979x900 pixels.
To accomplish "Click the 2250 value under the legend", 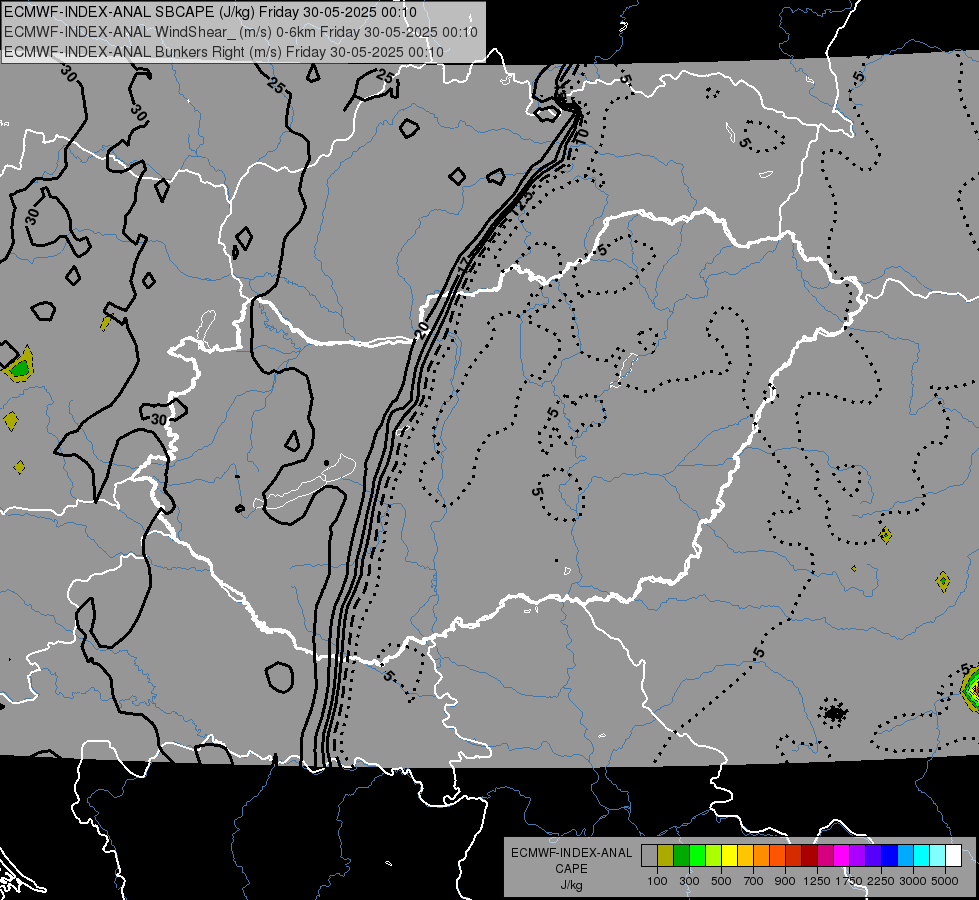I will pos(881,881).
